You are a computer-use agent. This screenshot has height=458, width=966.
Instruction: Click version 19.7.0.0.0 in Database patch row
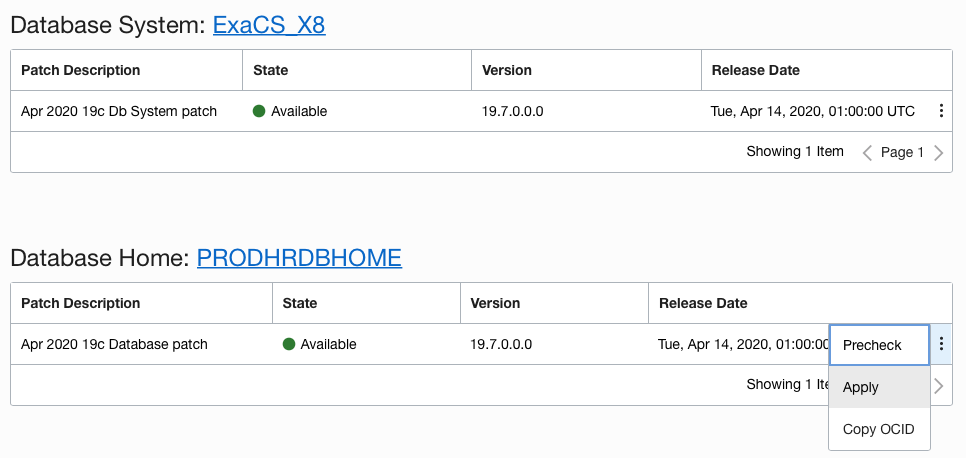(501, 344)
